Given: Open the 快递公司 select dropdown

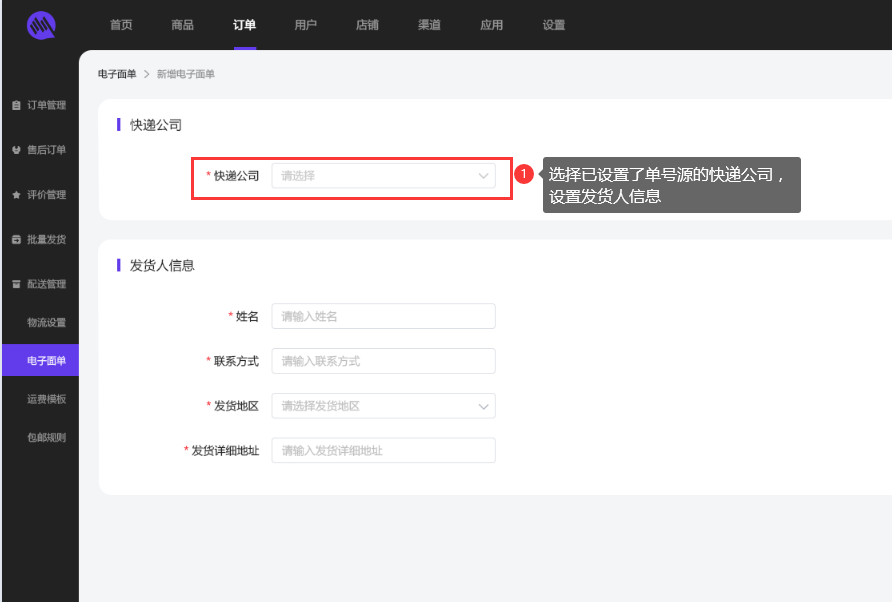Looking at the screenshot, I should 383,176.
